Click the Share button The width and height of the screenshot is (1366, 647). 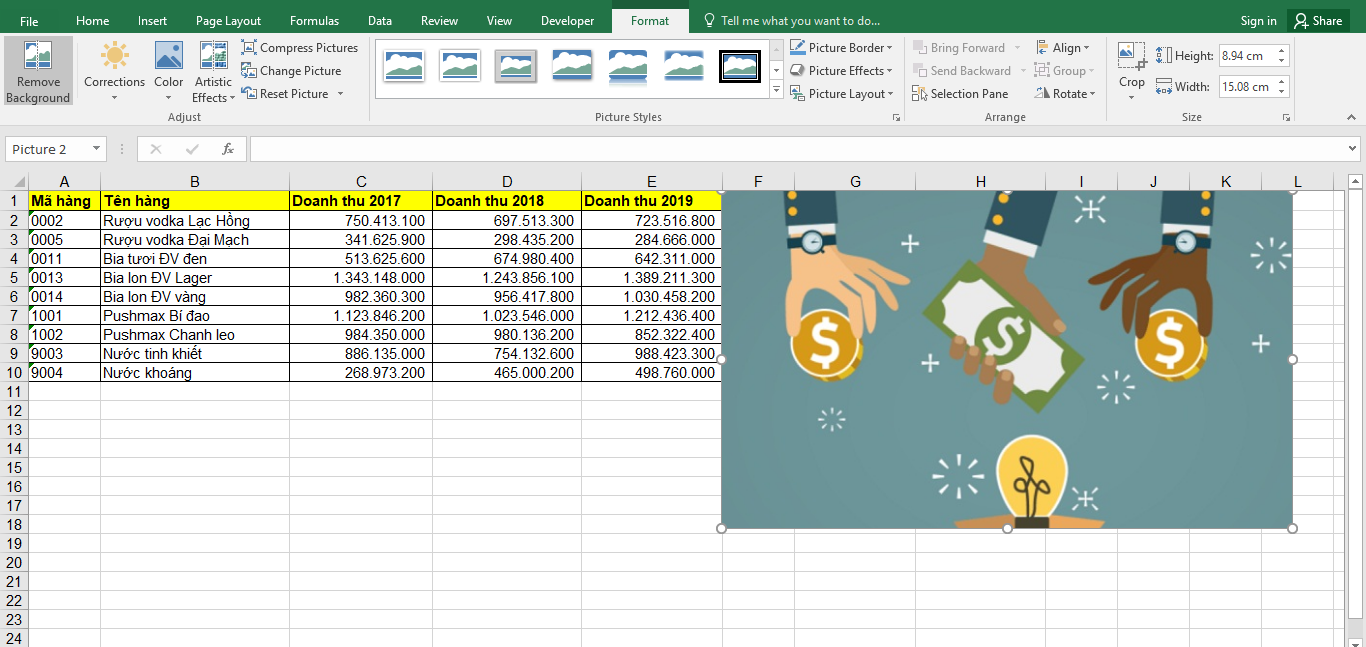[x=1317, y=21]
